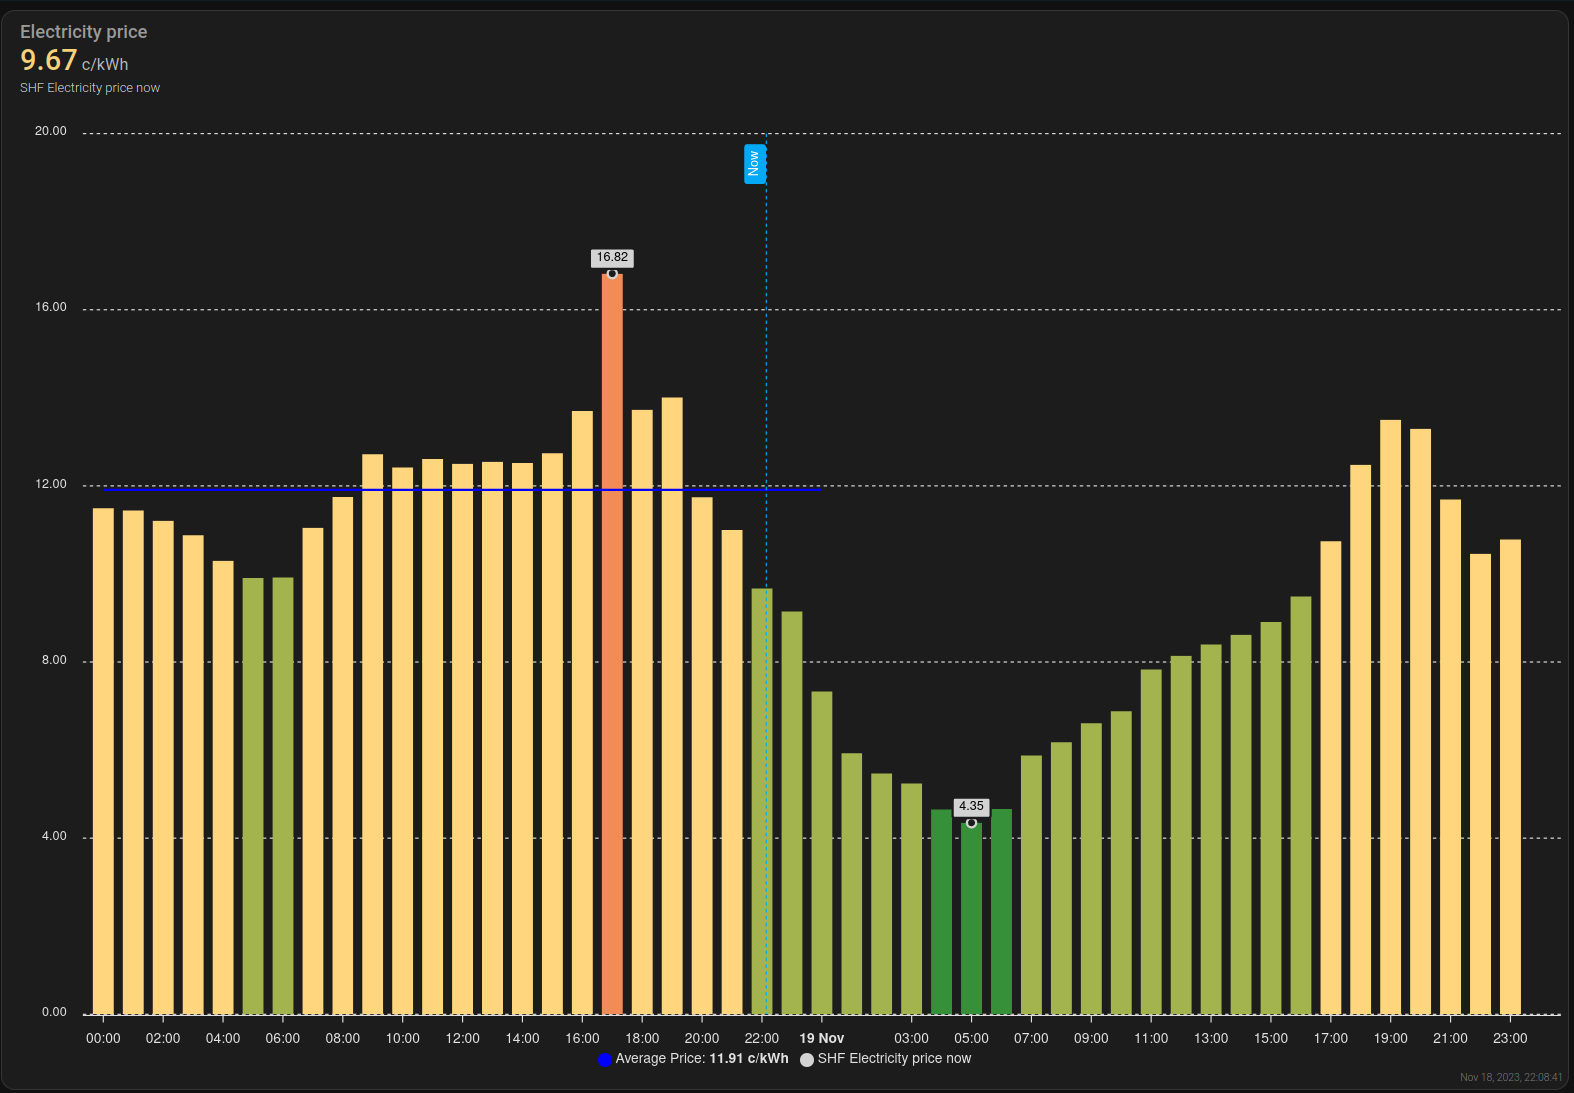Click the 16.82 peak price data label
The image size is (1574, 1093).
pos(612,258)
